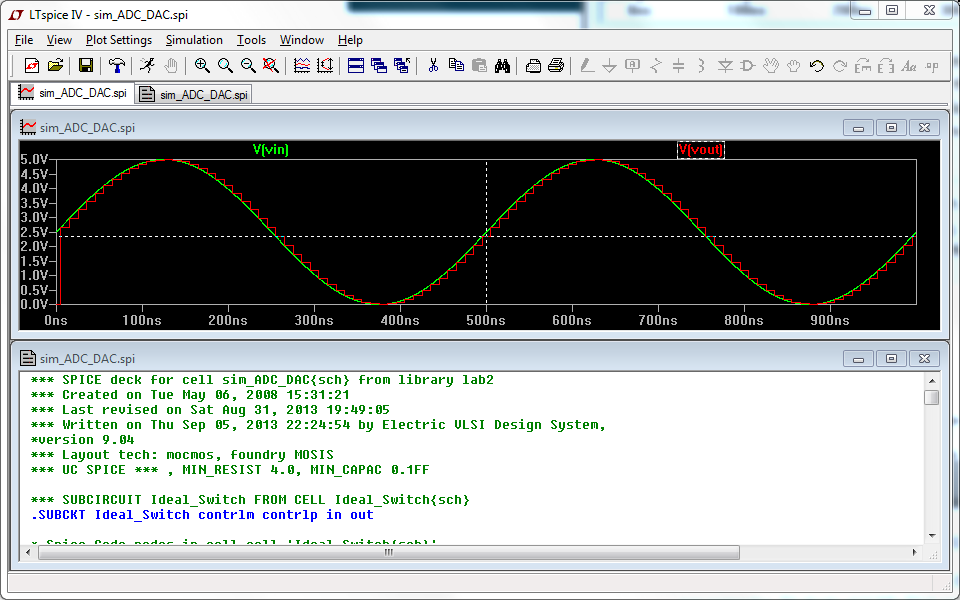Open the Plot Settings menu

pyautogui.click(x=118, y=40)
